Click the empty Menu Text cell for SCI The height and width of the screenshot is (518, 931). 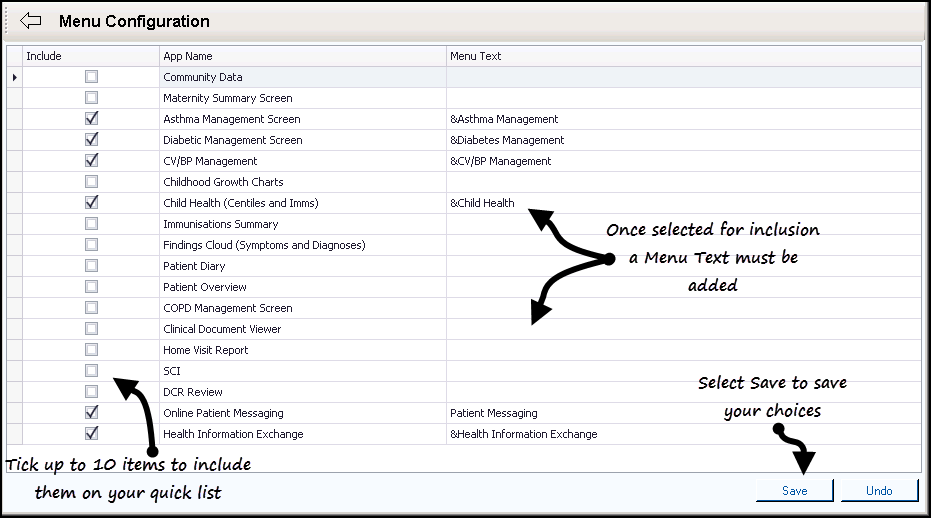[683, 371]
